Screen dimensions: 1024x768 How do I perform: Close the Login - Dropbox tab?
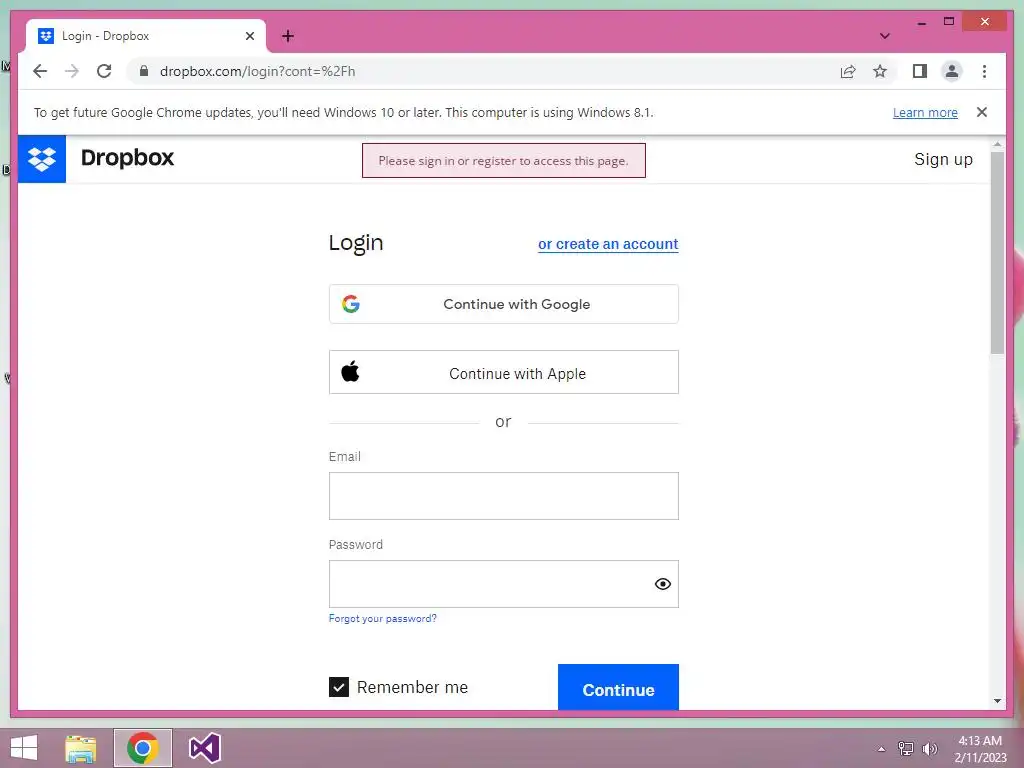tap(249, 36)
